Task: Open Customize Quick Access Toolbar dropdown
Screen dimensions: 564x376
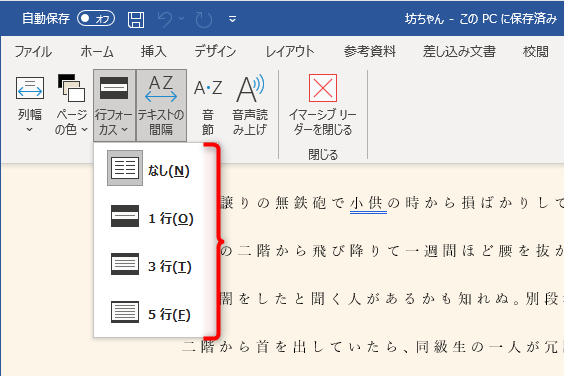Action: (233, 19)
